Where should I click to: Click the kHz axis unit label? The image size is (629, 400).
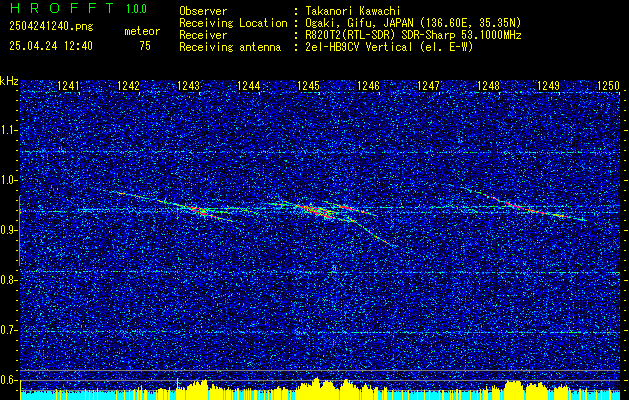(x=9, y=81)
